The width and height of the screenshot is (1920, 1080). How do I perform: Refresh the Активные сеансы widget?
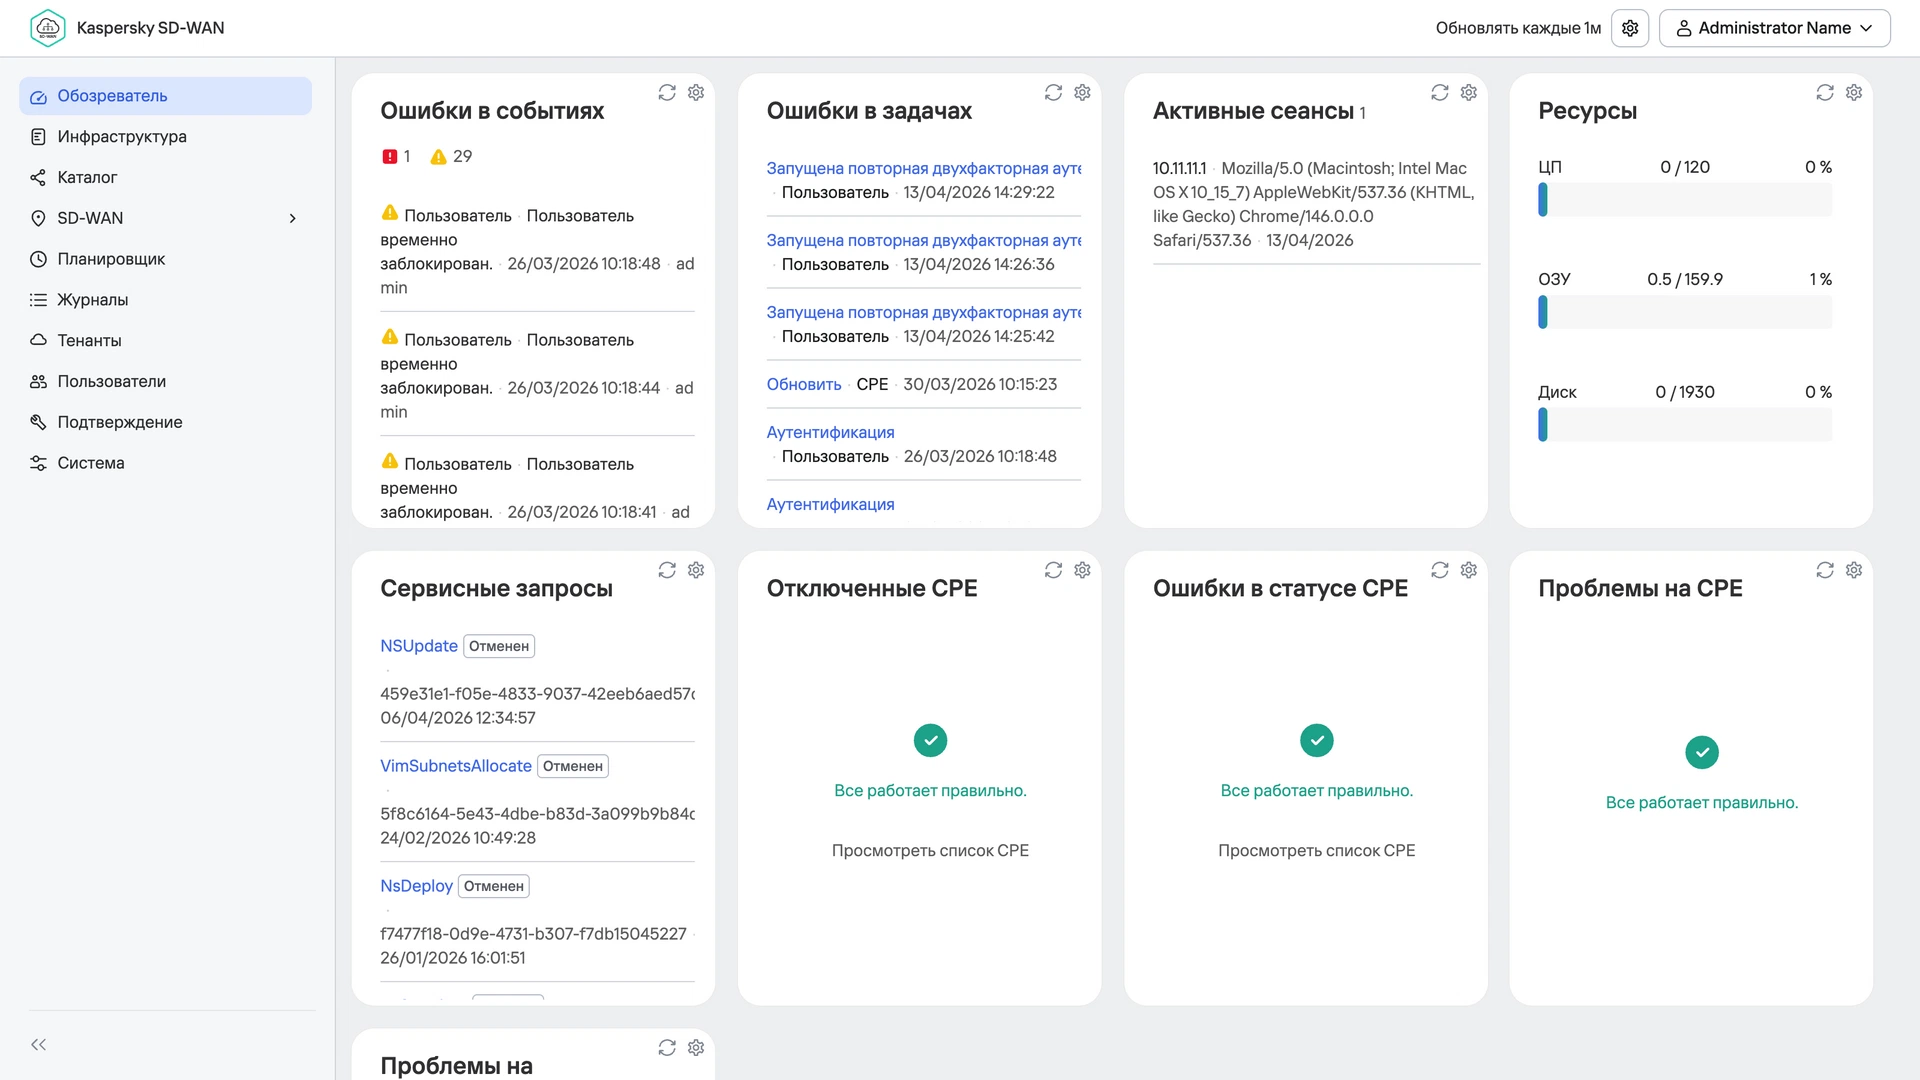[x=1440, y=92]
